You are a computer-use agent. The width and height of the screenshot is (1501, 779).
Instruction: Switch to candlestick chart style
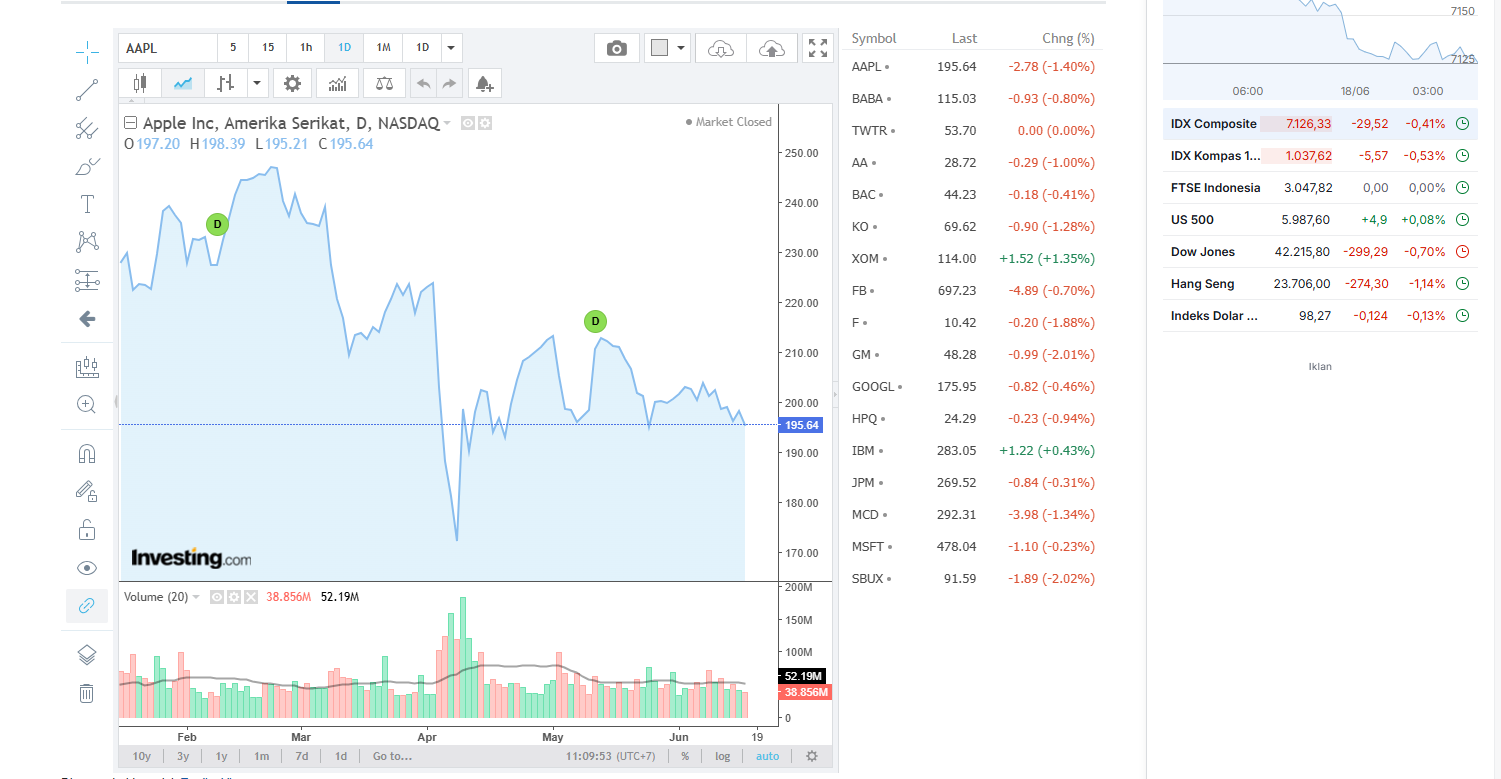(139, 83)
